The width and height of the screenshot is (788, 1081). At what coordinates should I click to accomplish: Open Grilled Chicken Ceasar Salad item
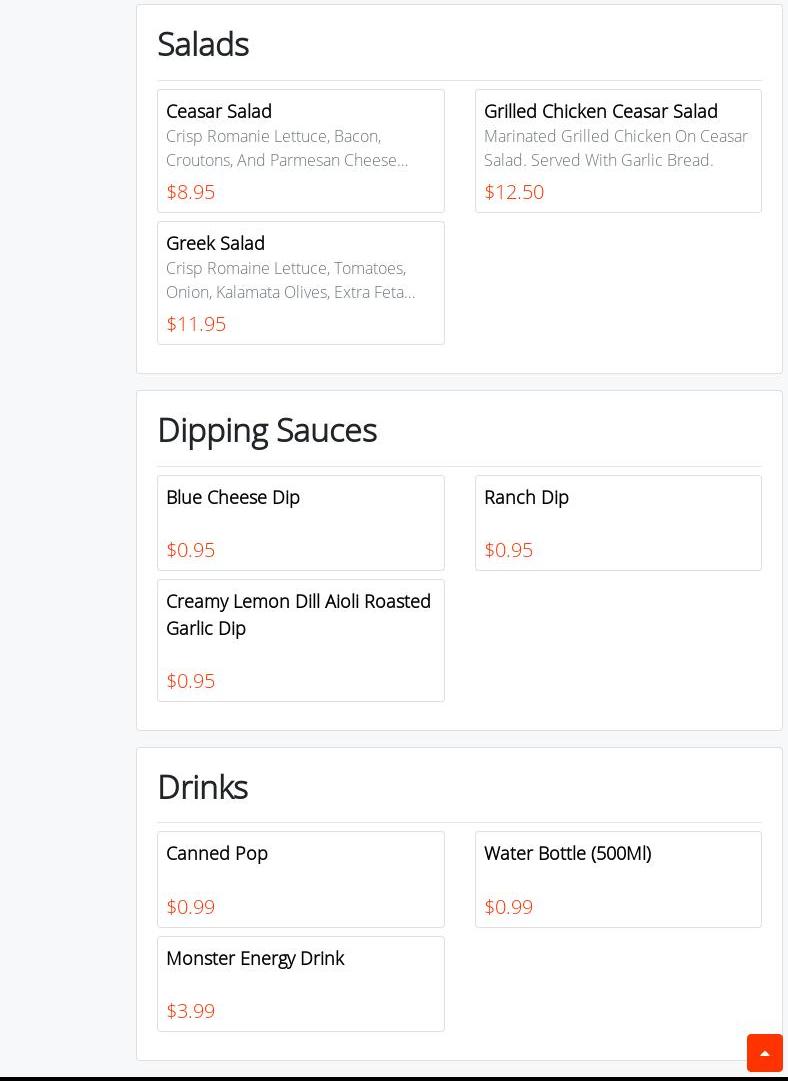pyautogui.click(x=600, y=111)
